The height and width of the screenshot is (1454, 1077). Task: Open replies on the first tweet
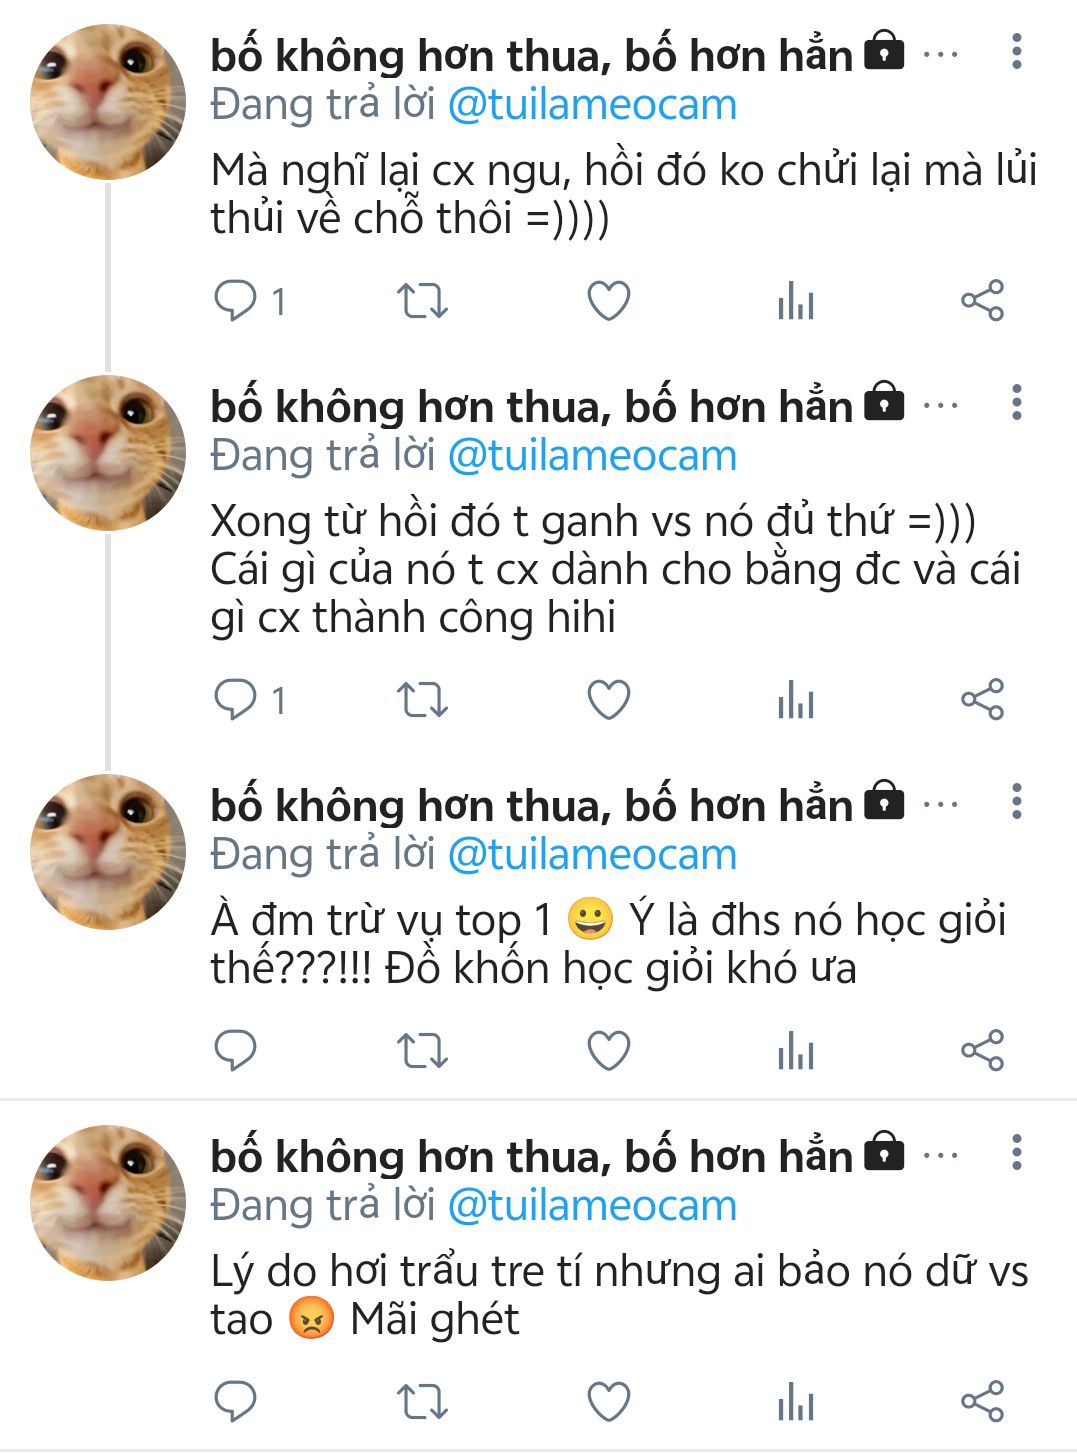point(236,301)
